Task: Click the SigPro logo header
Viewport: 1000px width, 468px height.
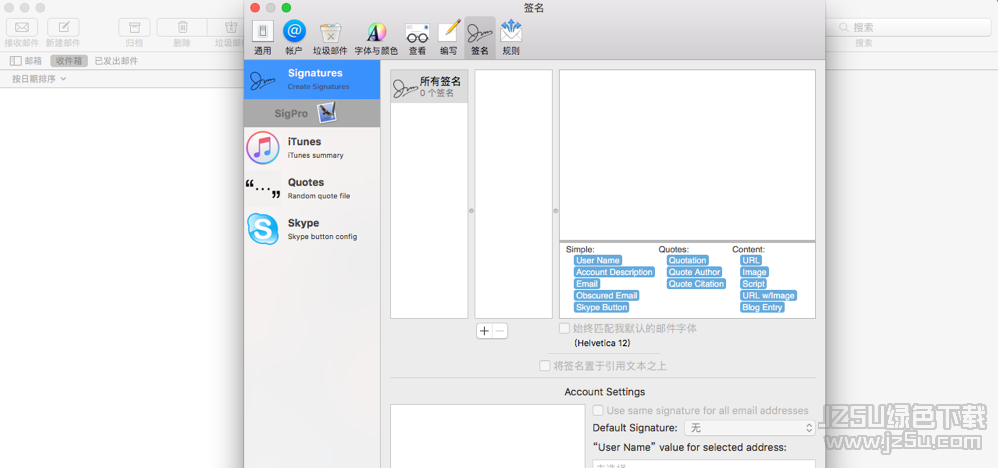Action: 312,113
